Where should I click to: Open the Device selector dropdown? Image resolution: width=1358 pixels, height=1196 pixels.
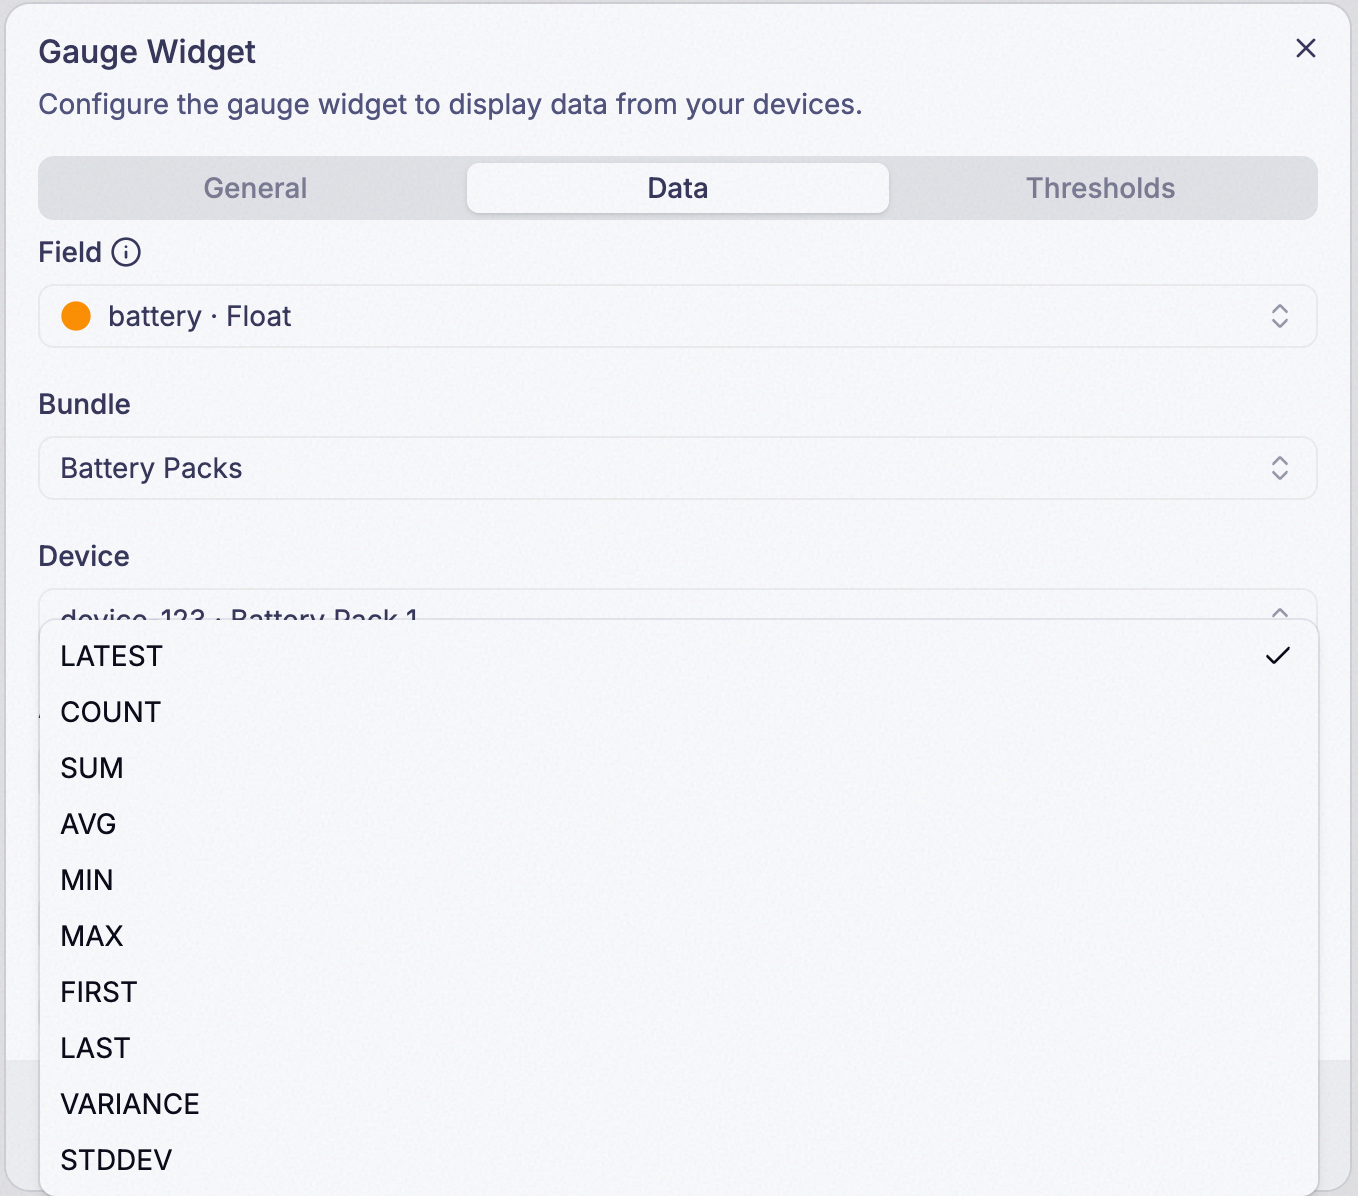pos(678,605)
